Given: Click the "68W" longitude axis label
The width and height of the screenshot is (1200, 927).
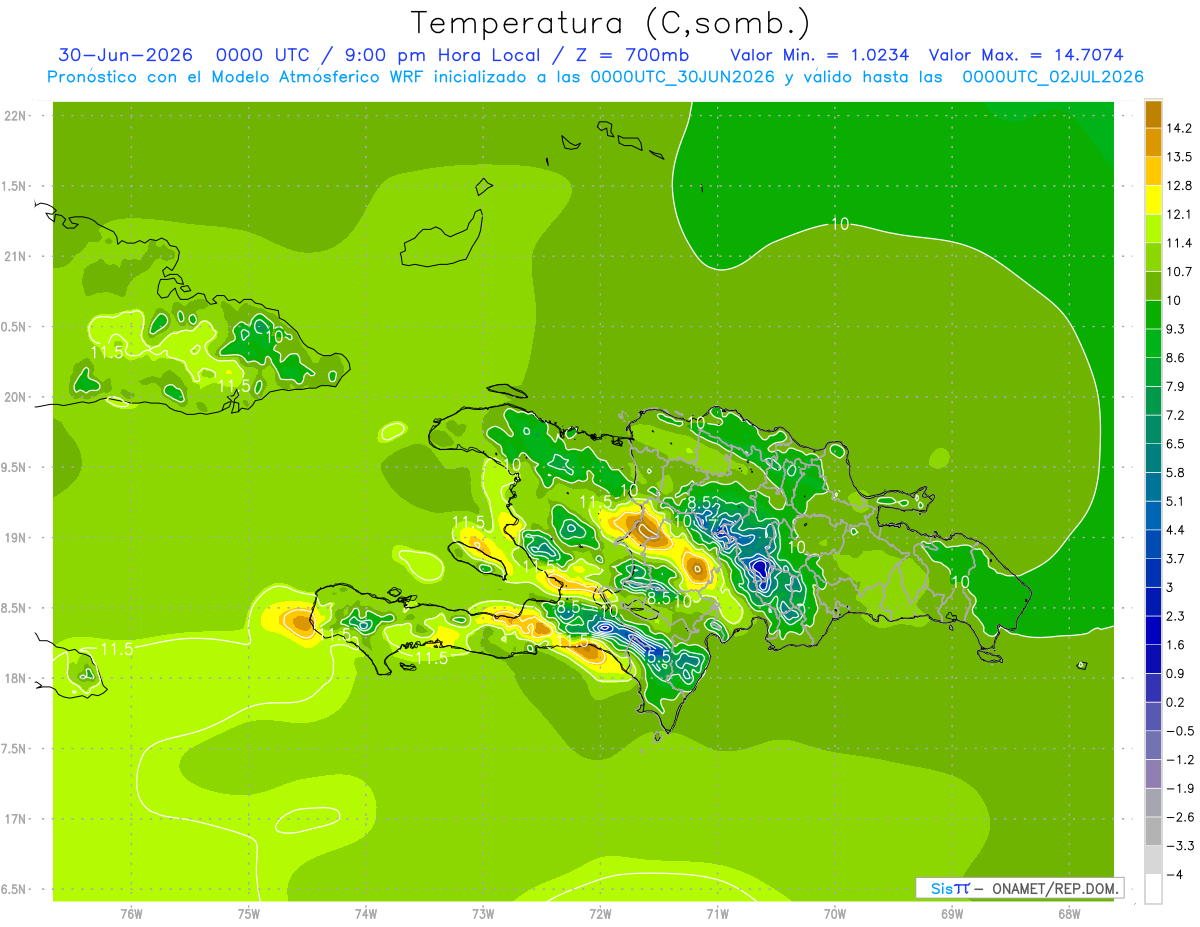Looking at the screenshot, I should click(1069, 914).
